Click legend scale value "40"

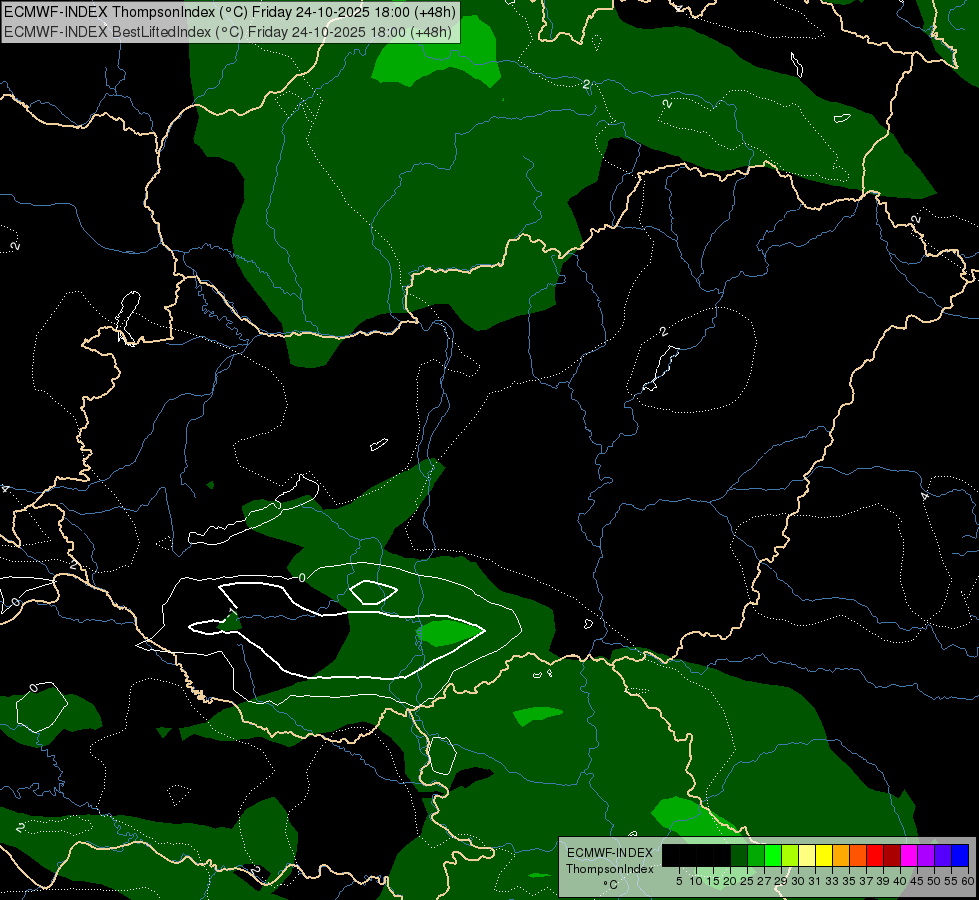pyautogui.click(x=900, y=881)
